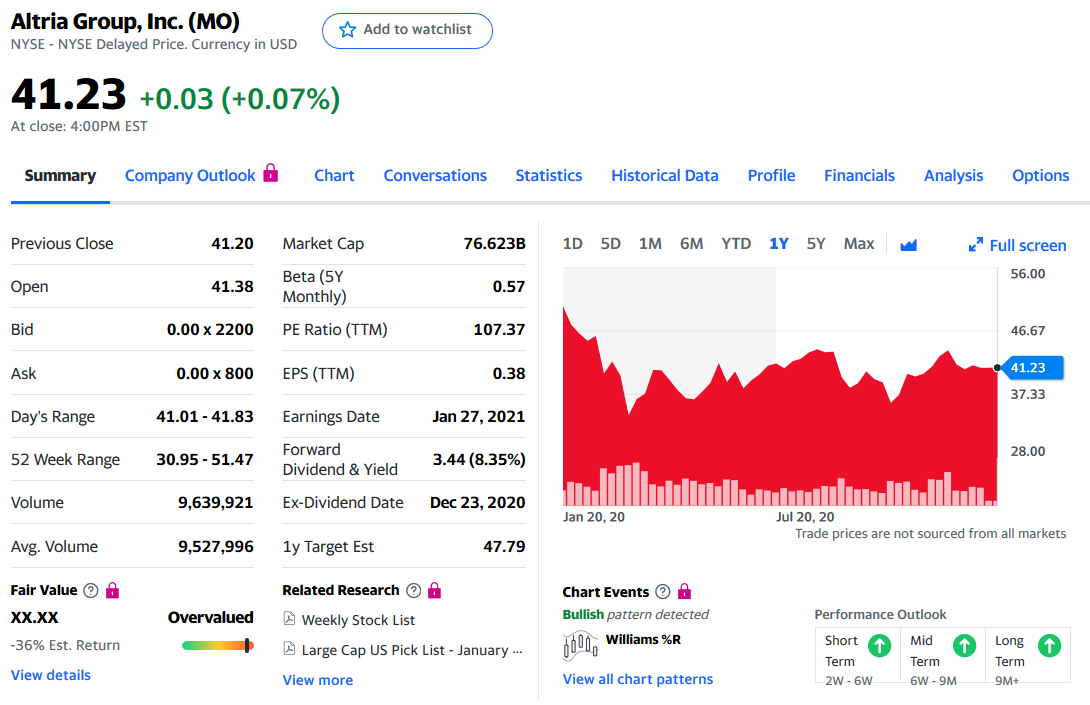
Task: Open the Profile tab
Action: 771,175
